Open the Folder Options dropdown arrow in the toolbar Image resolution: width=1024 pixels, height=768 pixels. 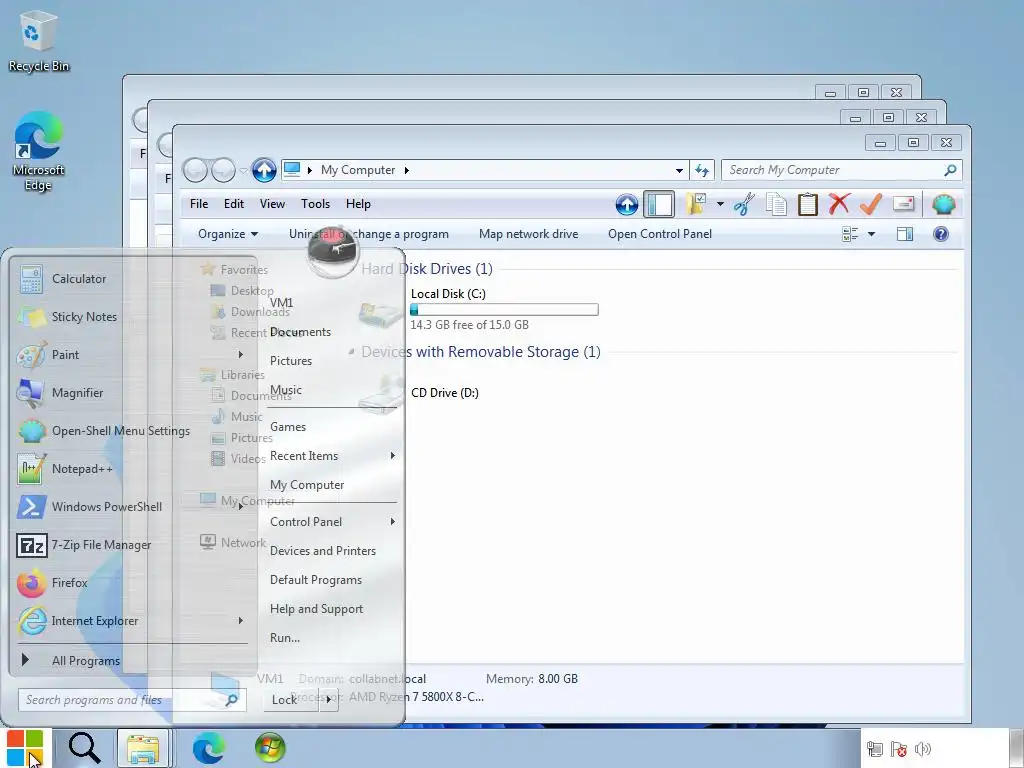pyautogui.click(x=720, y=204)
